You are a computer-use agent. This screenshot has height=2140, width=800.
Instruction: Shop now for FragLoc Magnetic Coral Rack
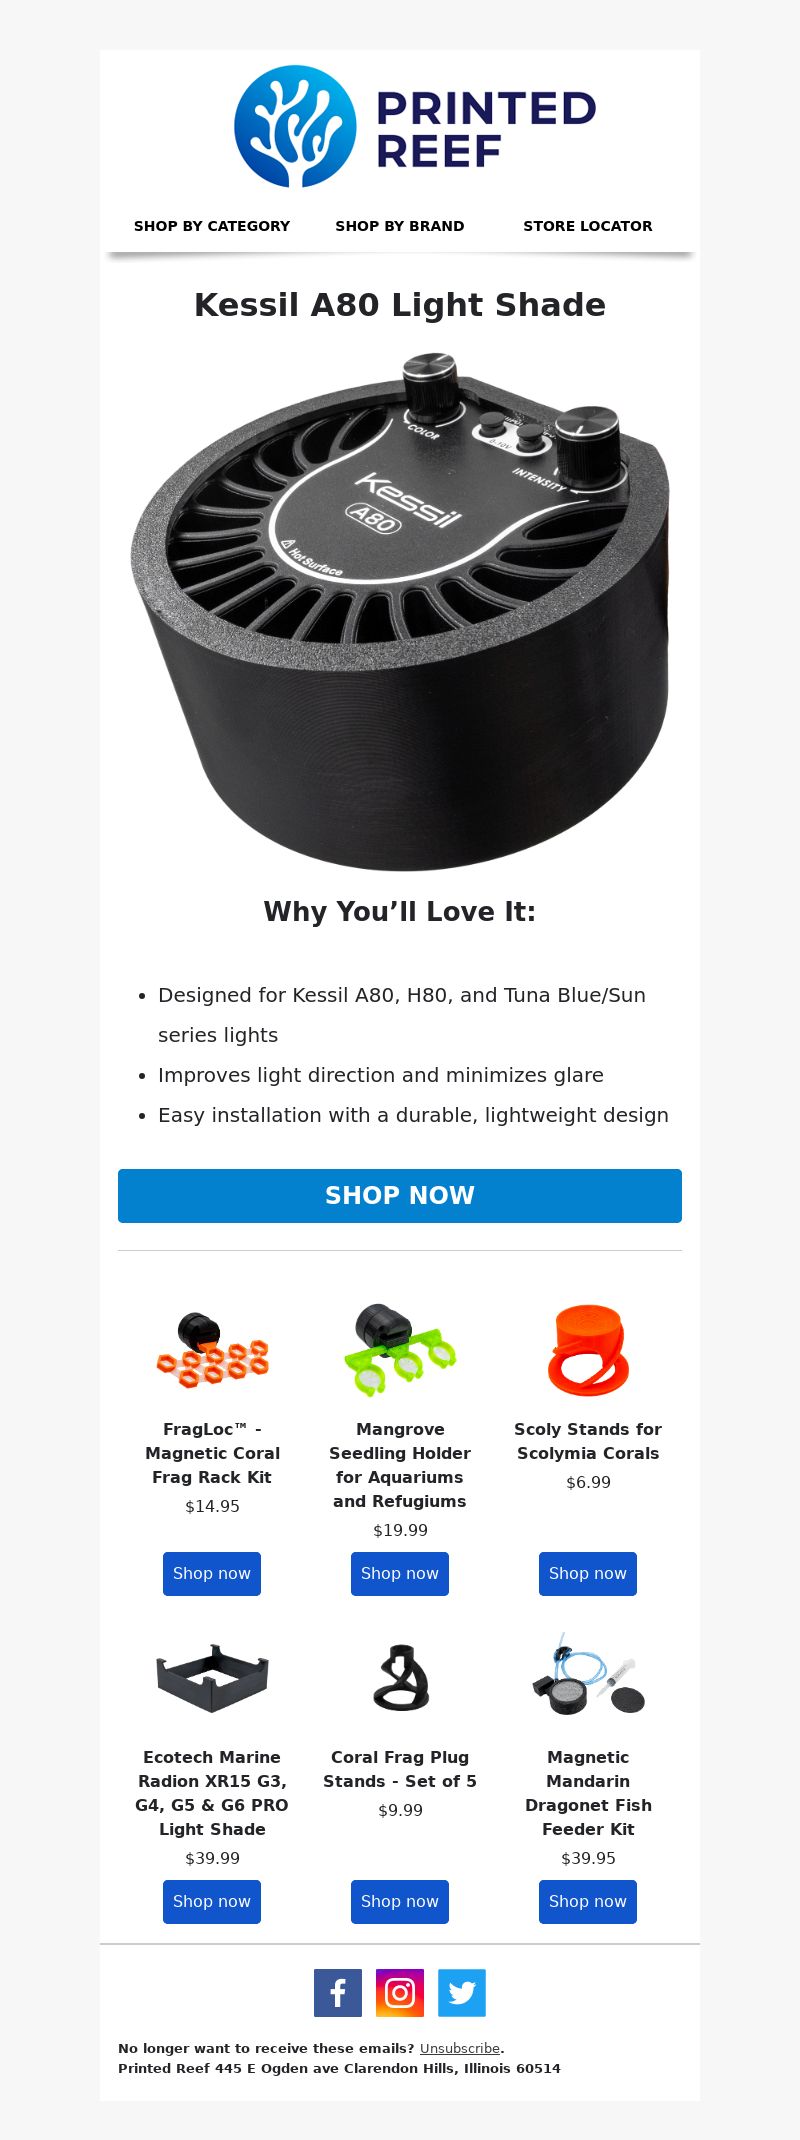212,1574
